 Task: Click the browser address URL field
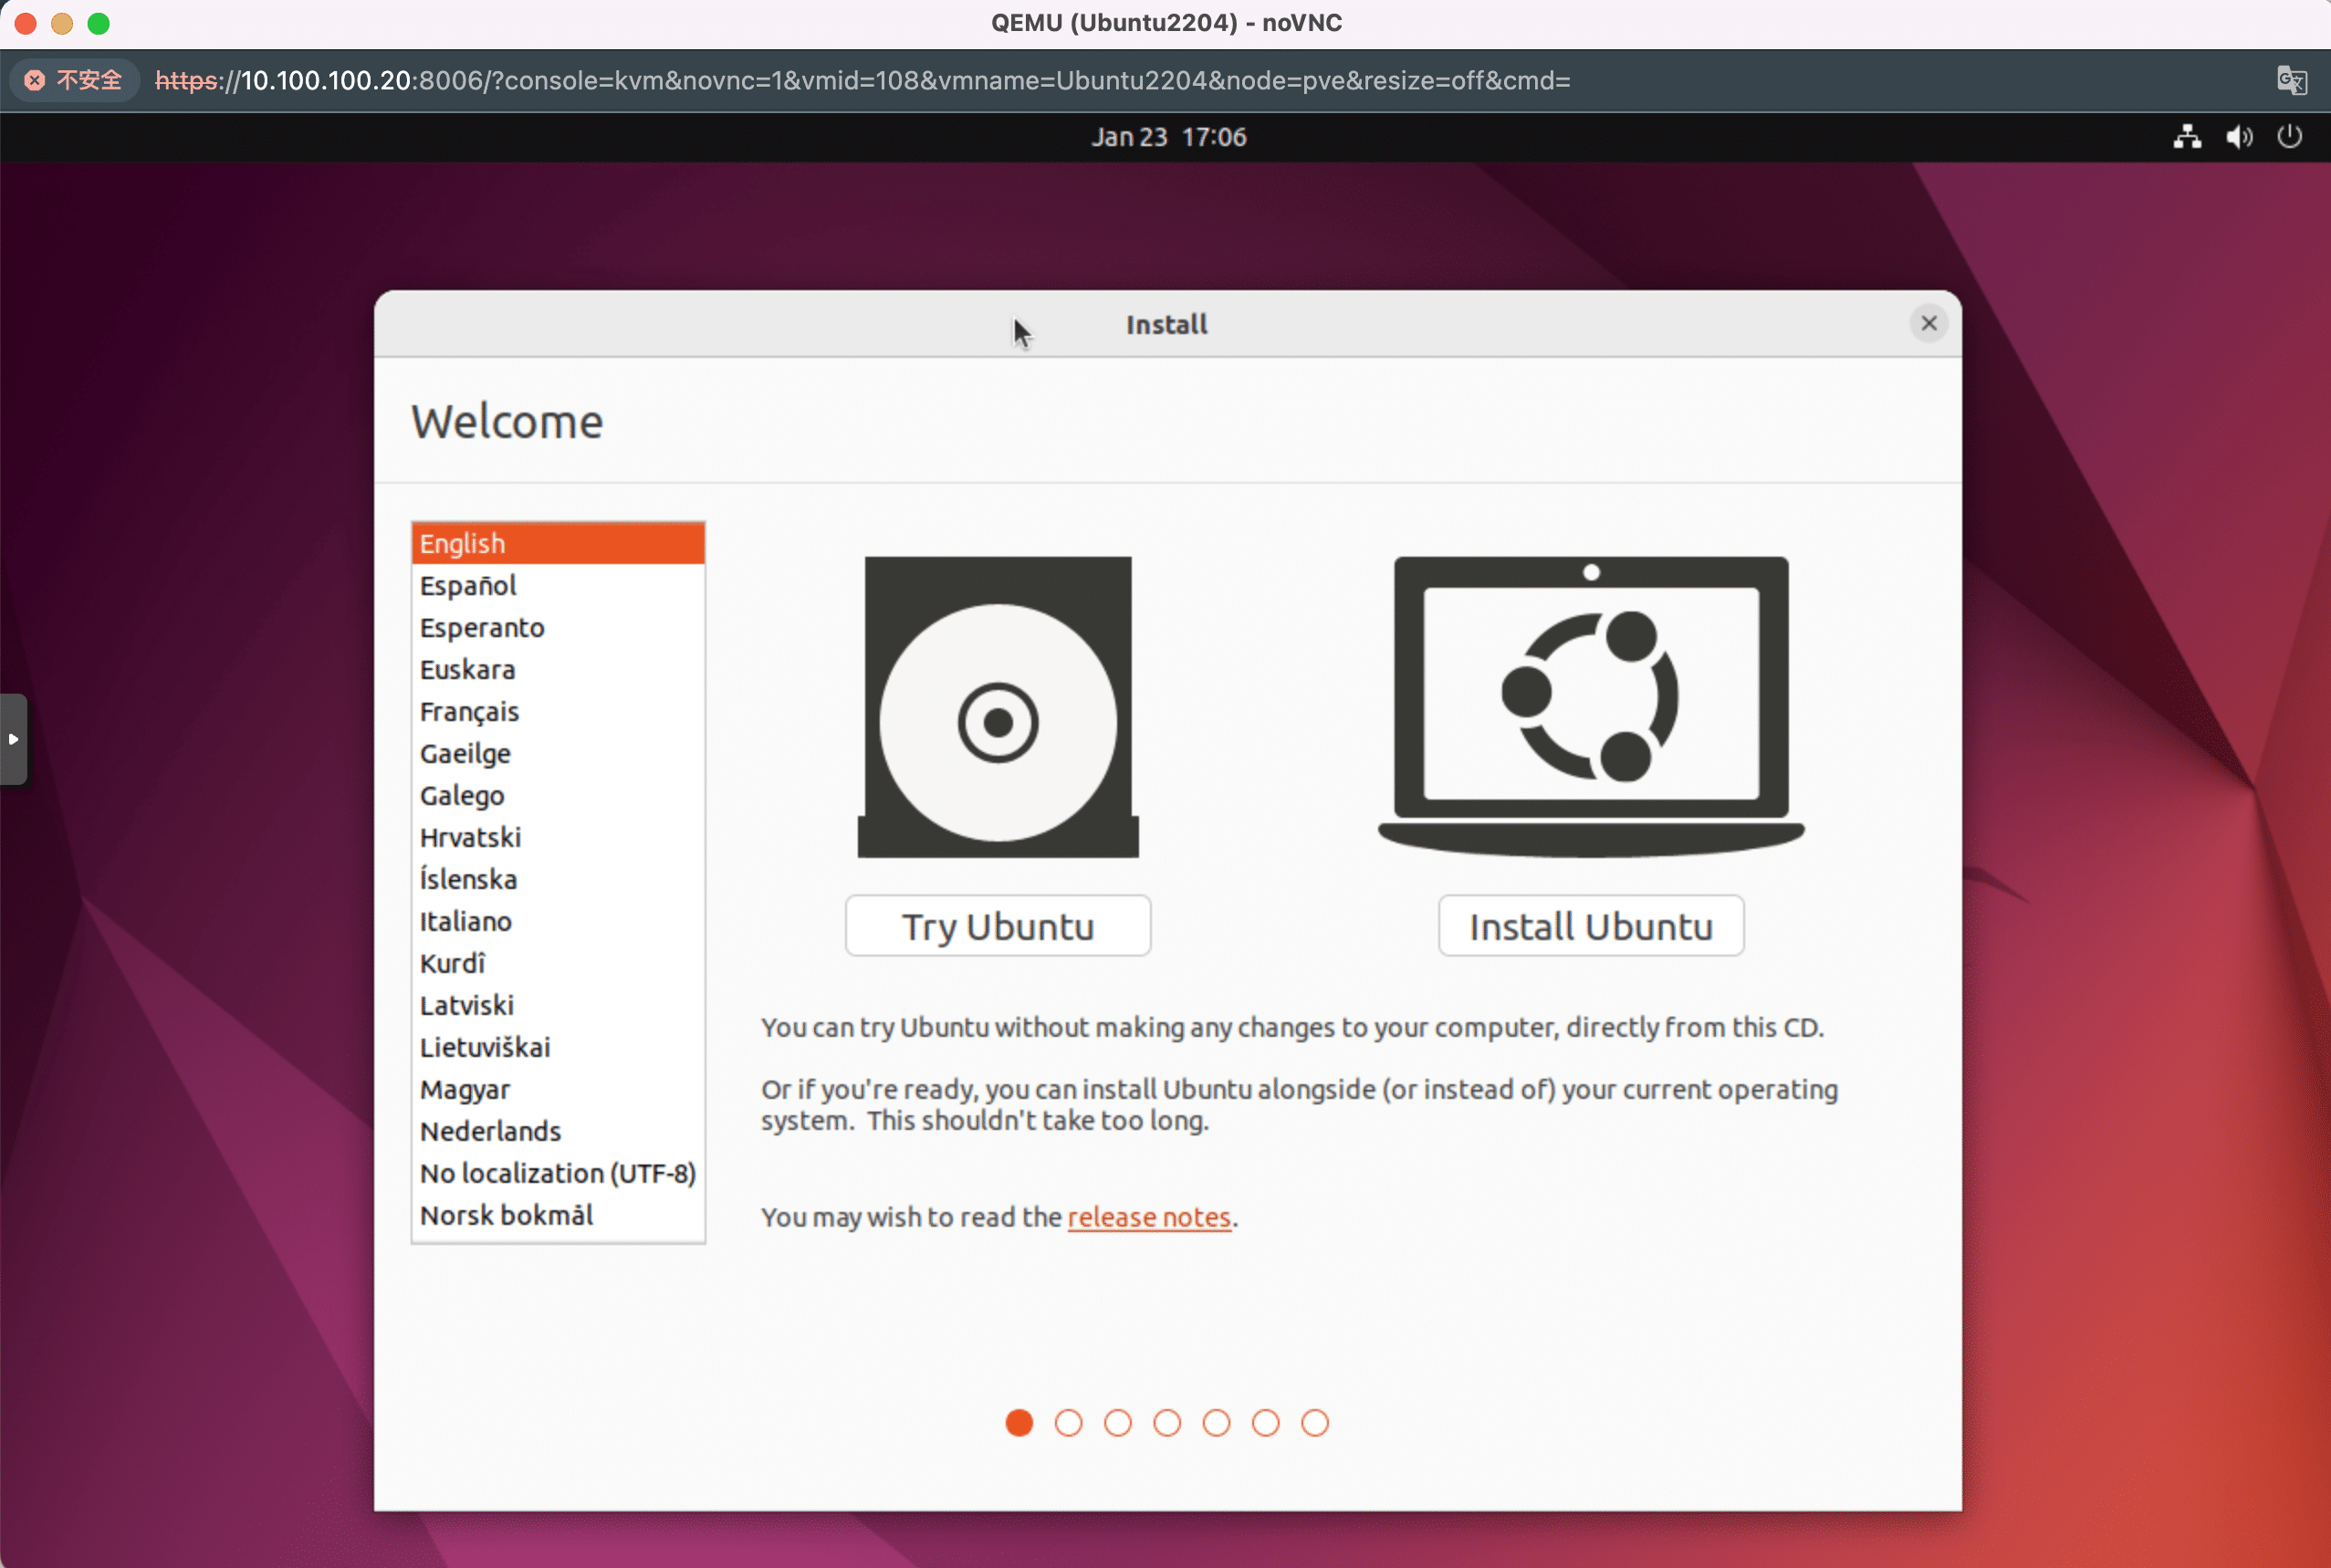tap(863, 80)
